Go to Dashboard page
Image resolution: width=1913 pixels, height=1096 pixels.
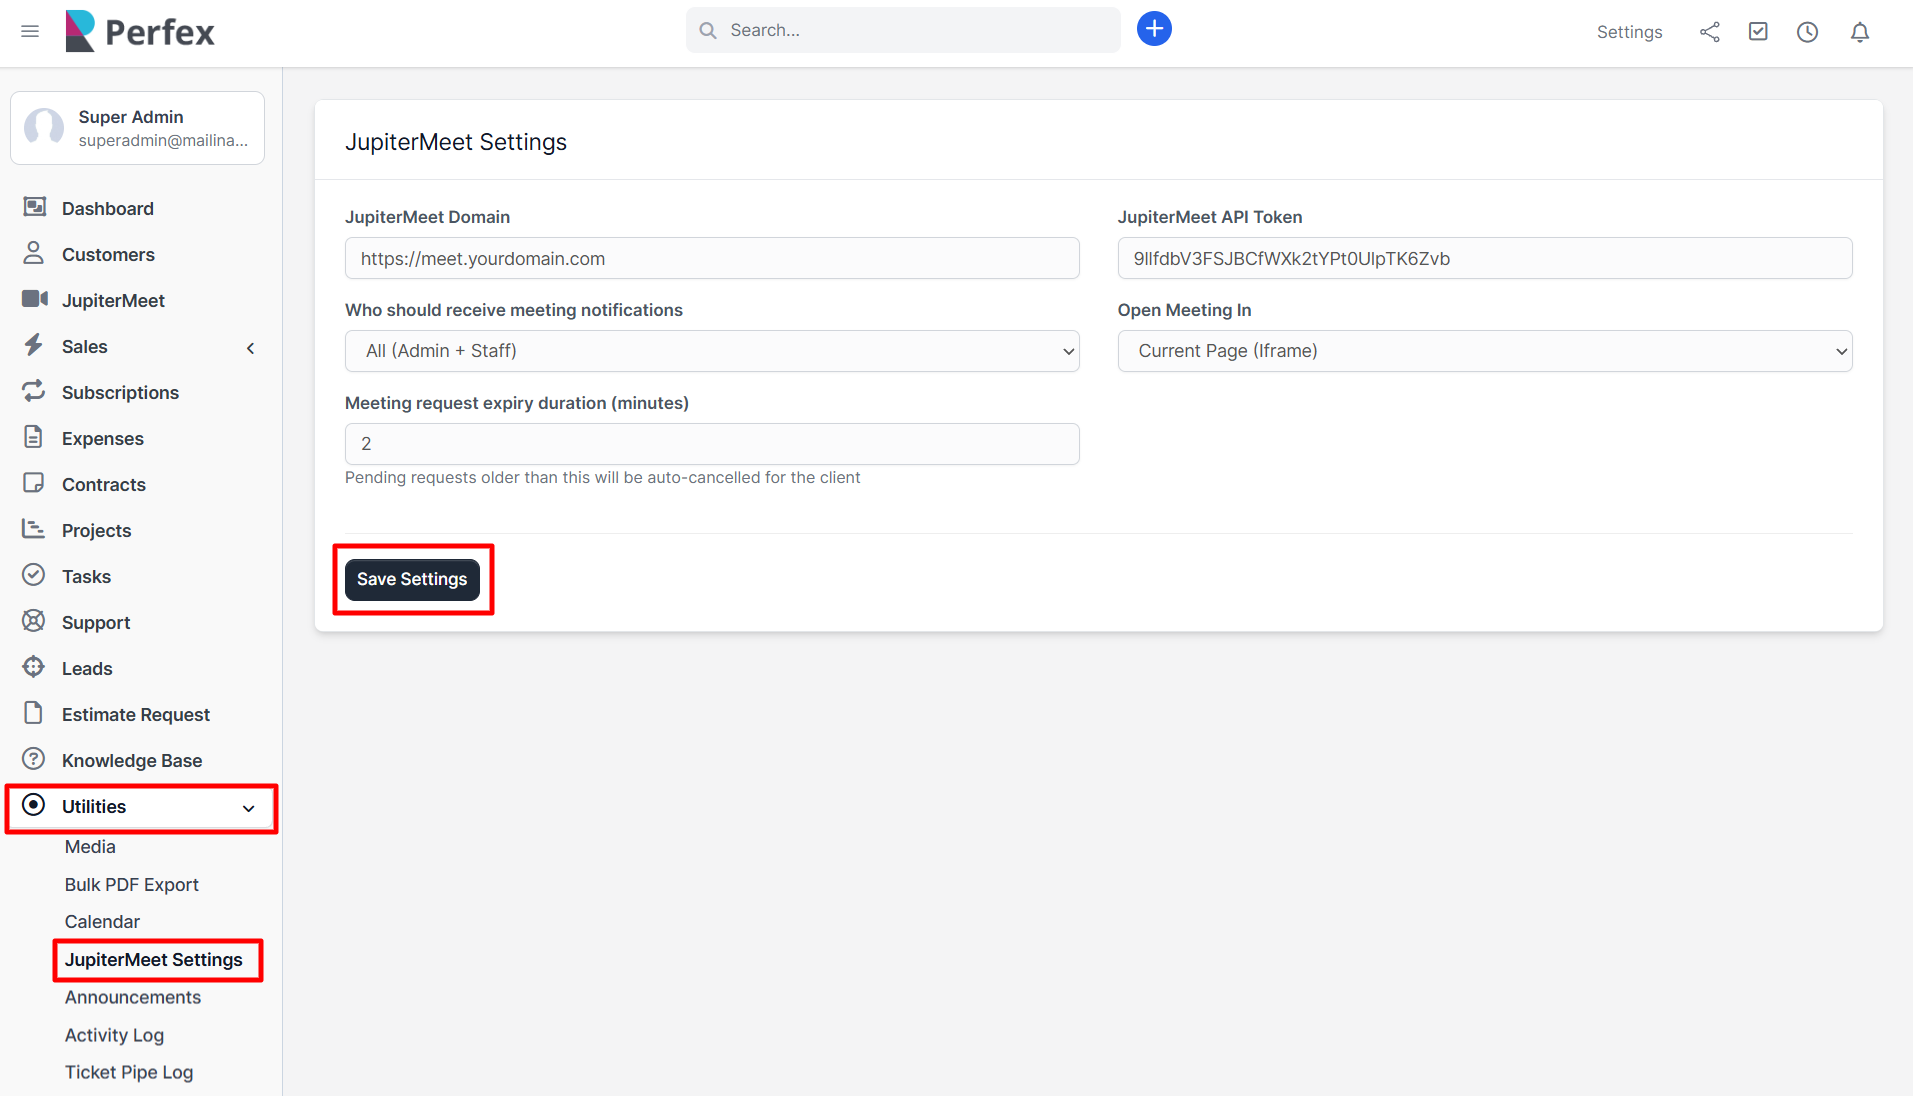108,209
